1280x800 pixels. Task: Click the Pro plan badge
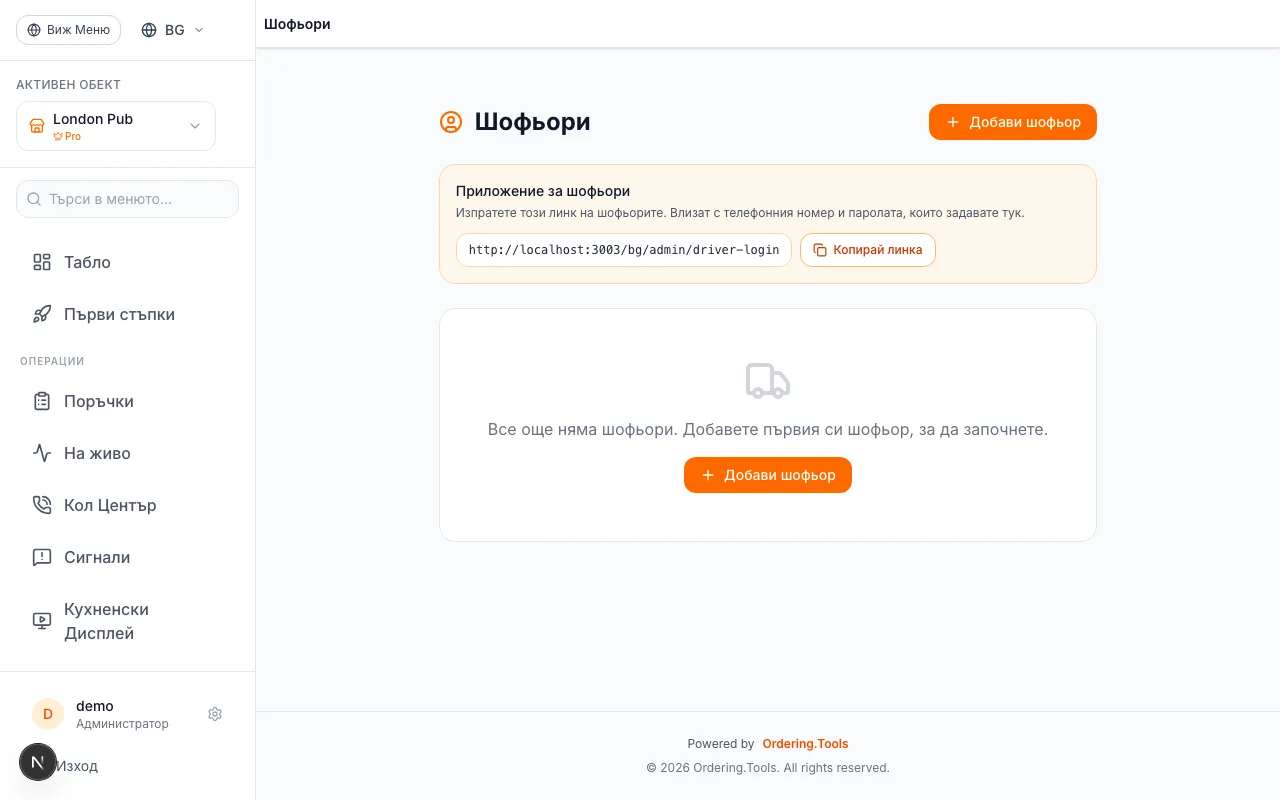(67, 136)
